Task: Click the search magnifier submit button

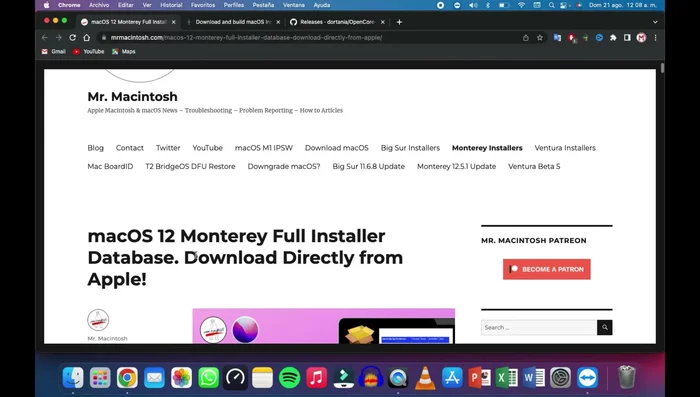Action: [x=605, y=327]
